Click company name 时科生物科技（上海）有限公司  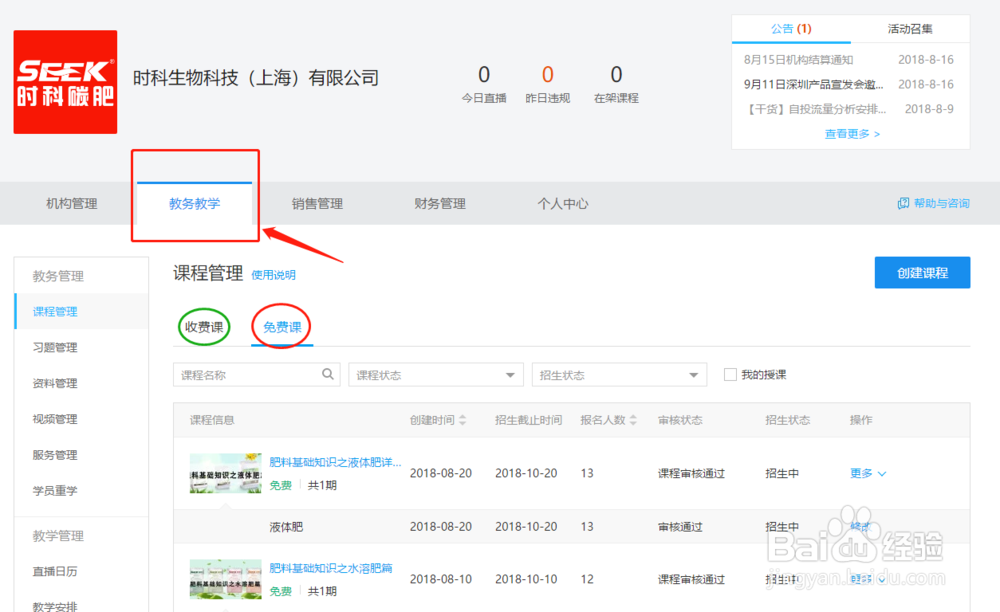[256, 78]
